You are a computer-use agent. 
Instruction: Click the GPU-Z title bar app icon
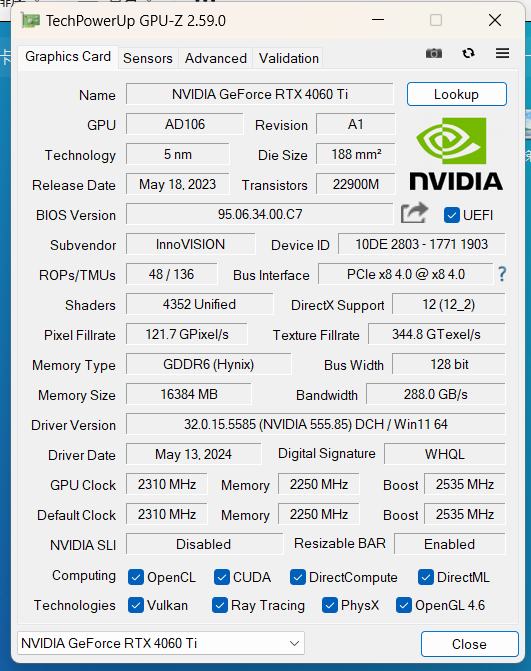[31, 21]
